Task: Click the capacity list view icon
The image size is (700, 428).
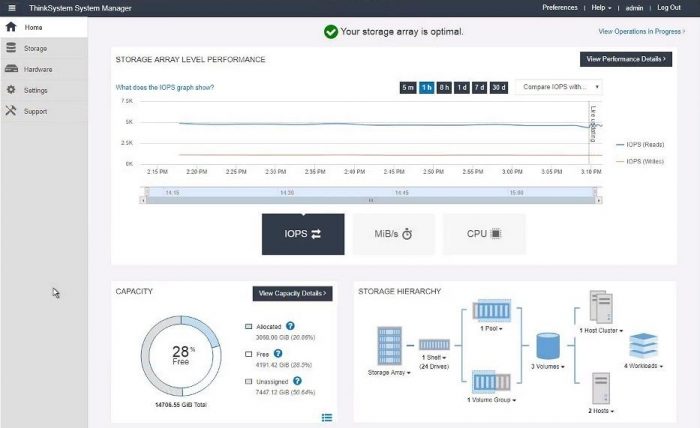Action: coord(327,417)
